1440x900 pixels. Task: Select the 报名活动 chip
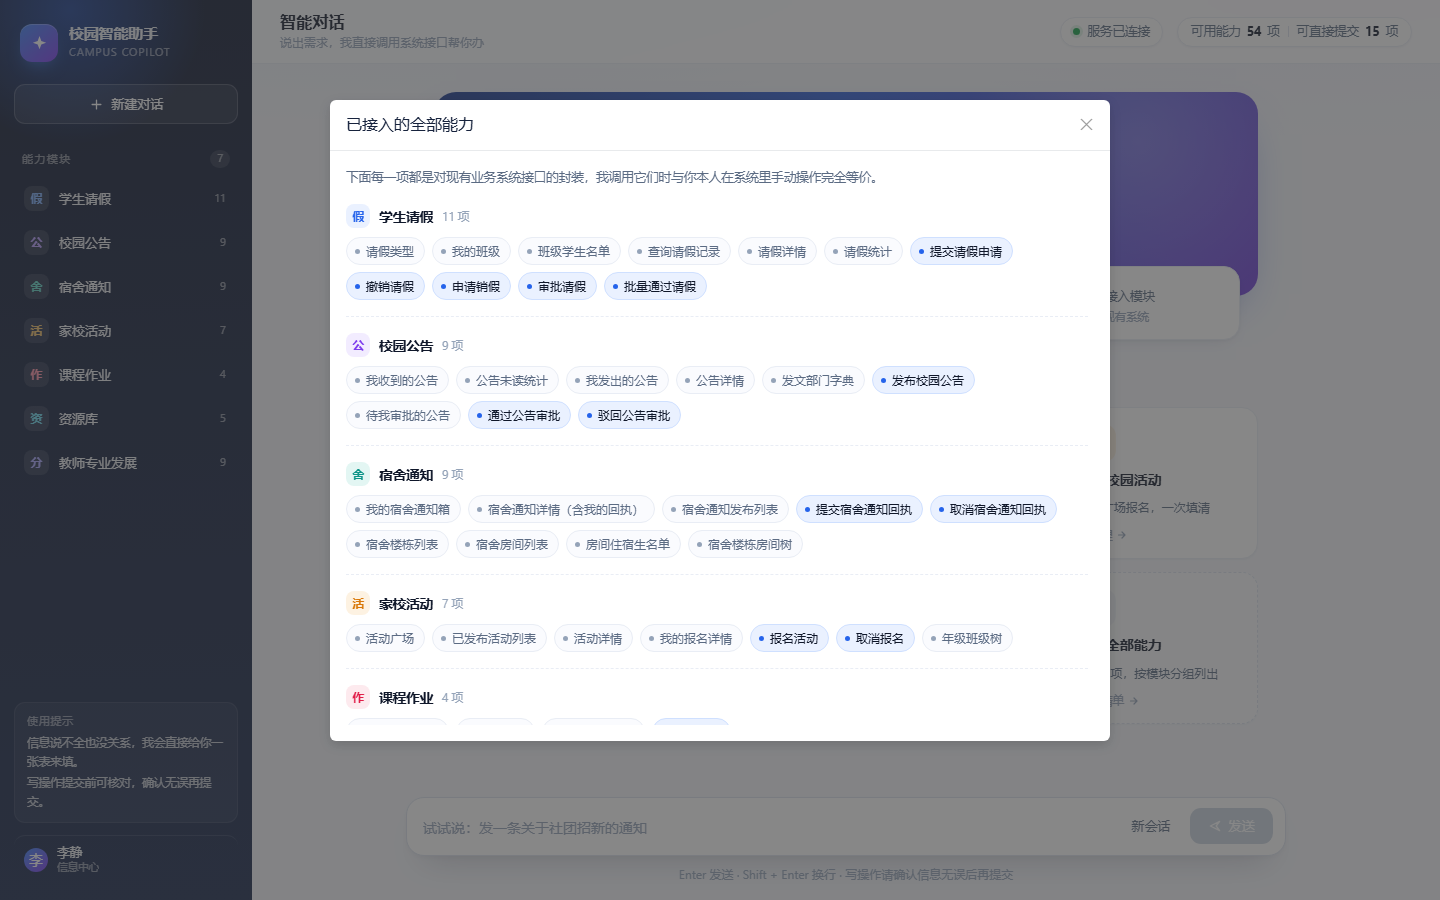click(x=790, y=639)
